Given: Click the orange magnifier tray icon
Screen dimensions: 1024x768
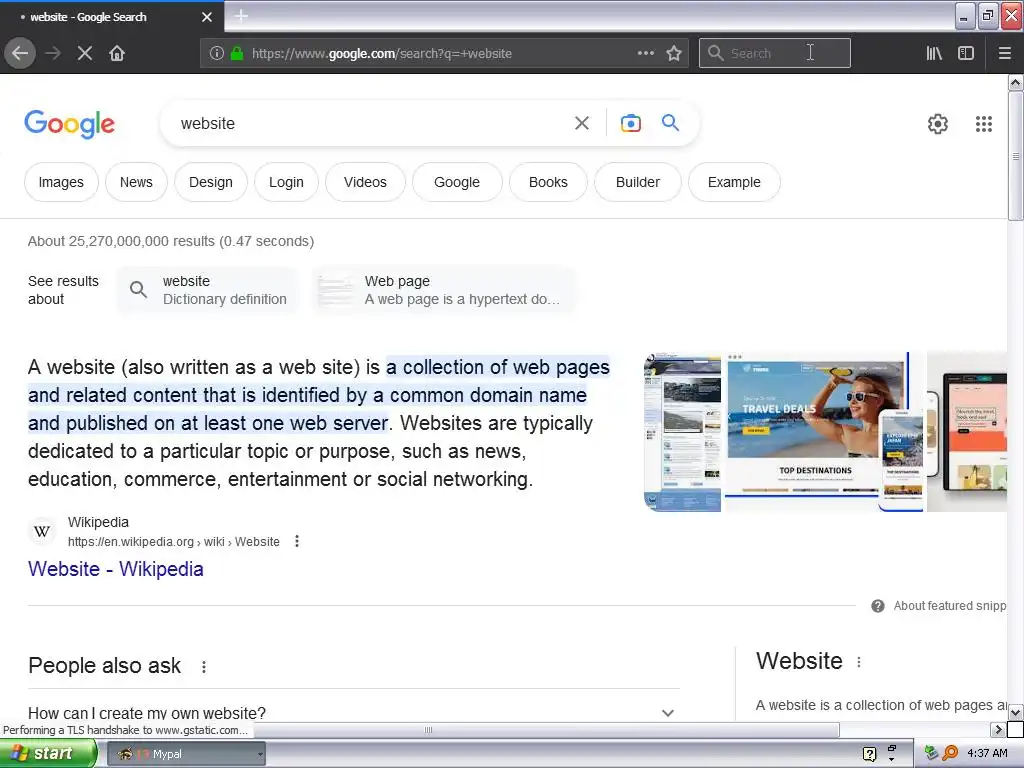Looking at the screenshot, I should pyautogui.click(x=950, y=753).
